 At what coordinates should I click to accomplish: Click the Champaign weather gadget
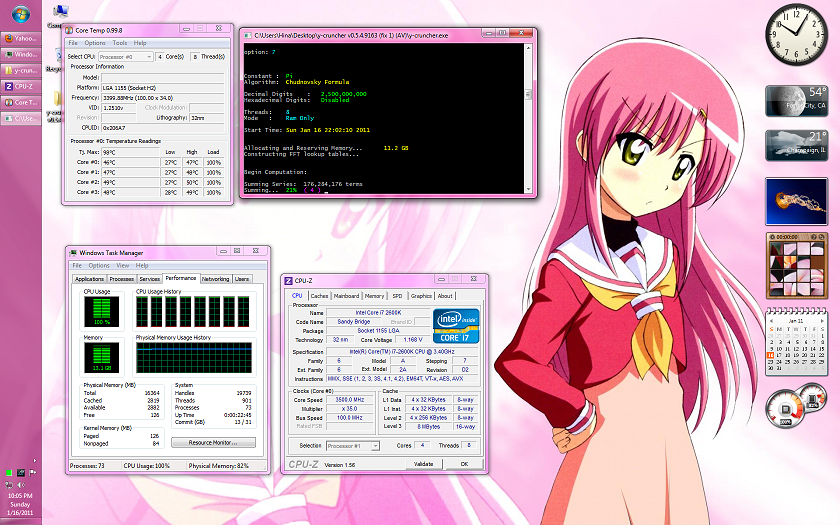(x=795, y=147)
